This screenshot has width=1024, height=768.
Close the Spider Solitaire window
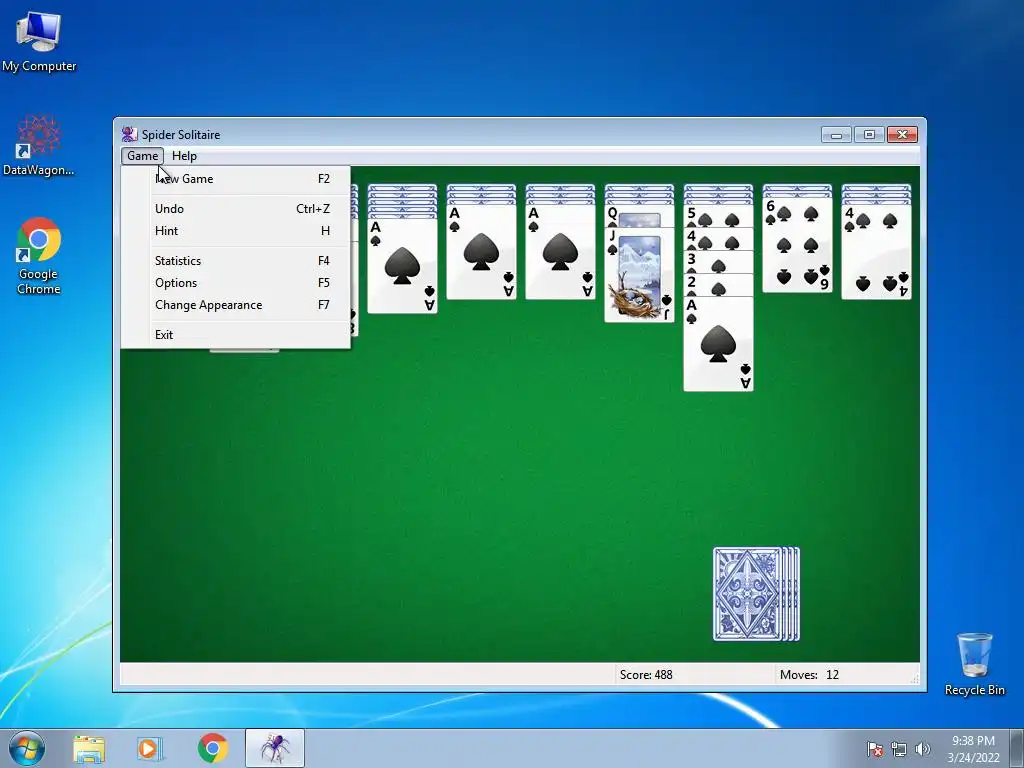[x=903, y=135]
